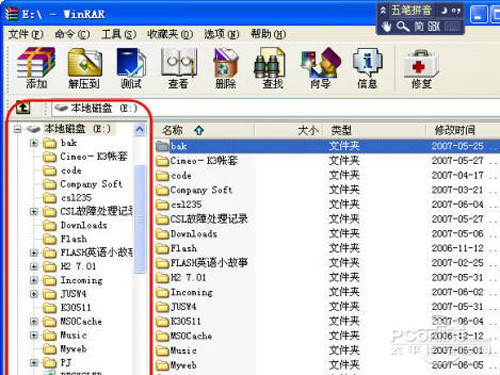Sort by the 名称 column header

point(204,130)
